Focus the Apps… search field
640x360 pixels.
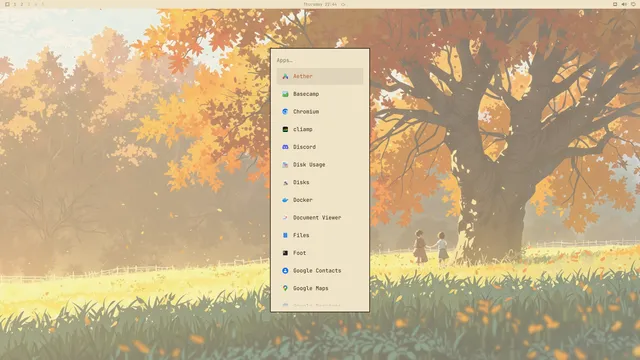point(320,60)
